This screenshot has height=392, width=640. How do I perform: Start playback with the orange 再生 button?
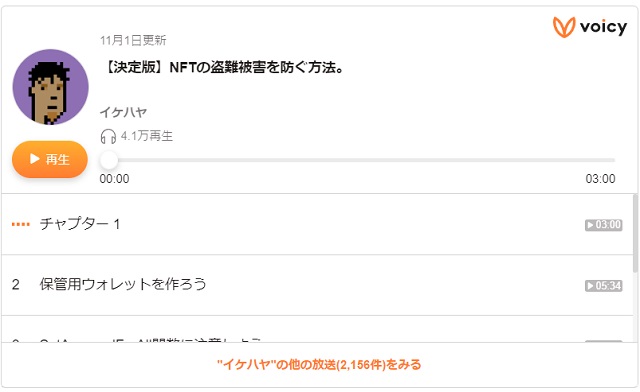click(x=50, y=159)
